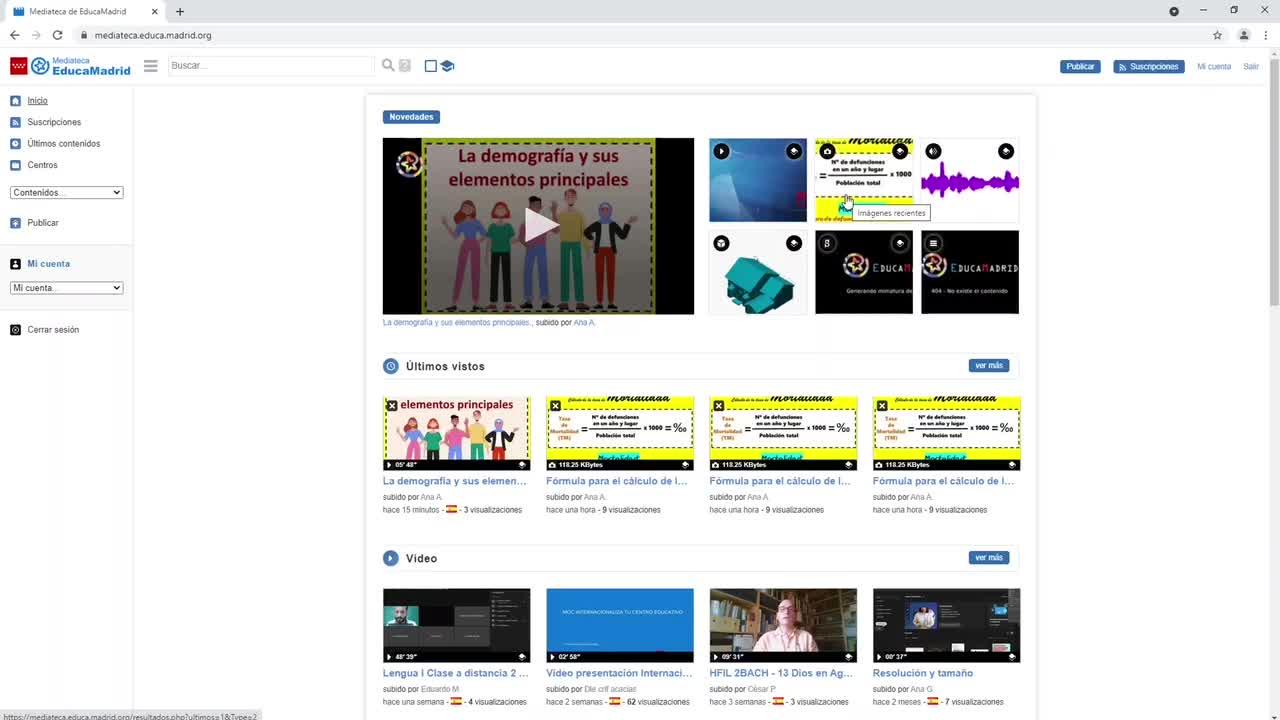Go to Inicio in sidebar
Image resolution: width=1280 pixels, height=720 pixels.
(x=37, y=101)
